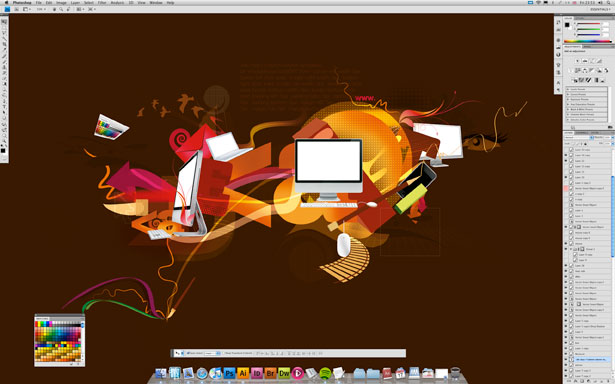Add a Gradient Map adjustment
This screenshot has height=384, width=615.
596,80
